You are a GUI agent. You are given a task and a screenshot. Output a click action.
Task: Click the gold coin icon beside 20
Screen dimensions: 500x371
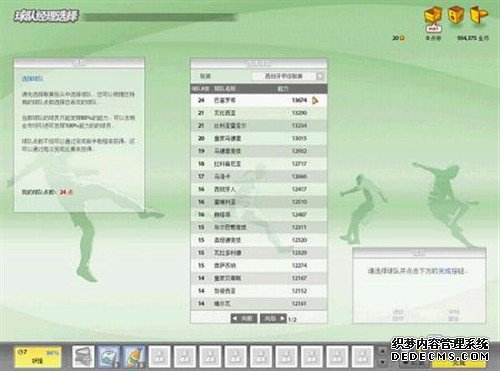pyautogui.click(x=403, y=38)
